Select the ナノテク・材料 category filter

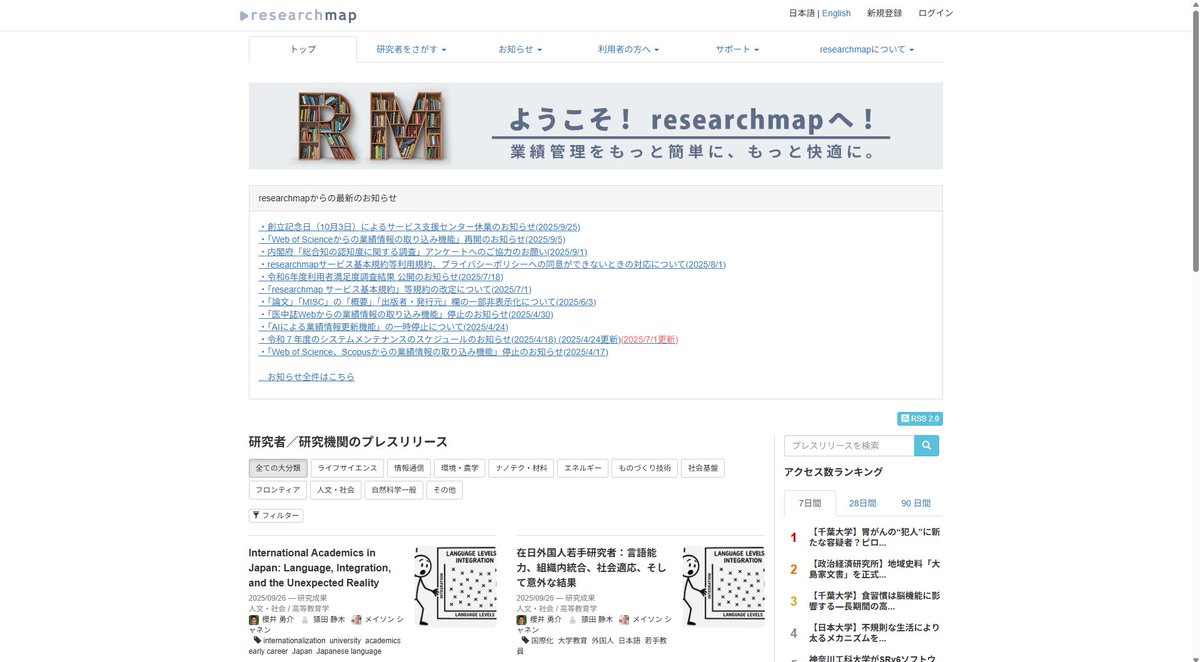coord(521,467)
